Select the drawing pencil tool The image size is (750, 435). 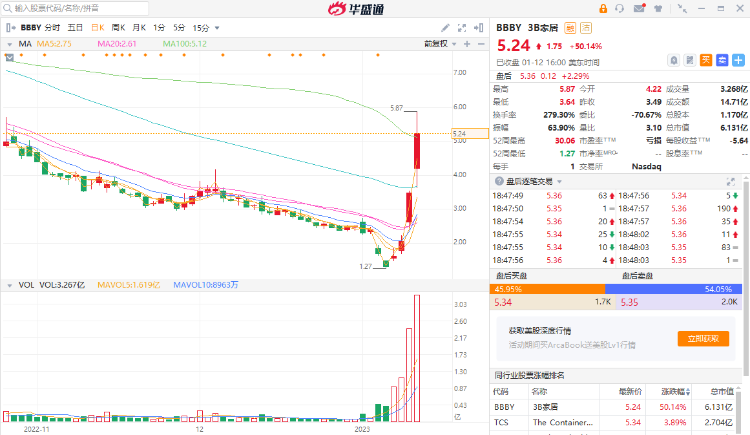pyautogui.click(x=445, y=28)
